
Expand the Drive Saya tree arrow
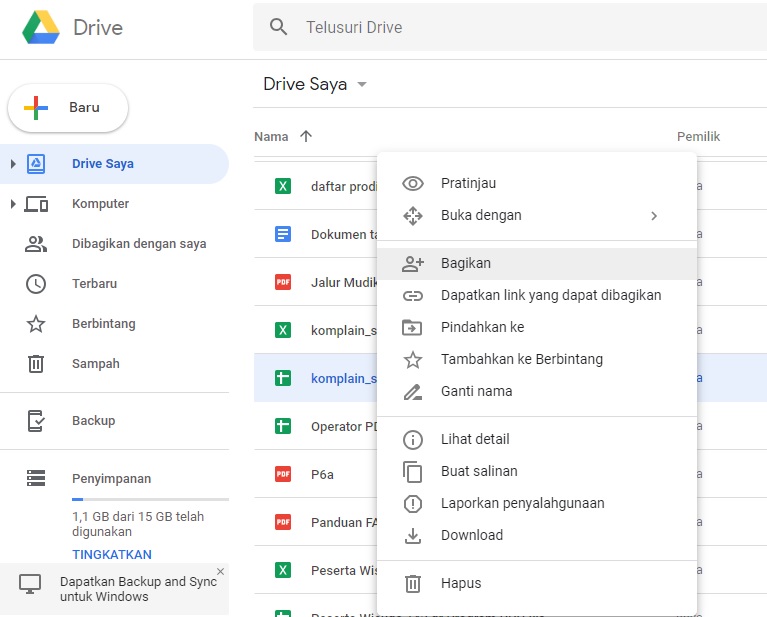coord(12,164)
